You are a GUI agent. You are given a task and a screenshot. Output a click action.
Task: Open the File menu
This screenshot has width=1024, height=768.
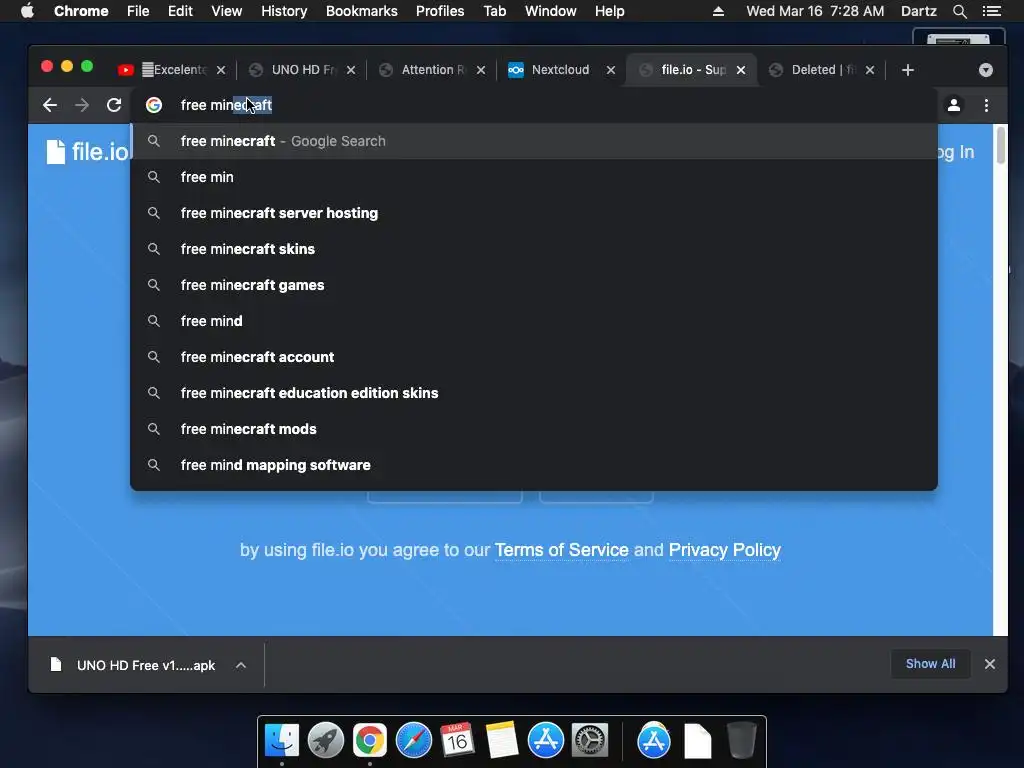click(x=138, y=11)
